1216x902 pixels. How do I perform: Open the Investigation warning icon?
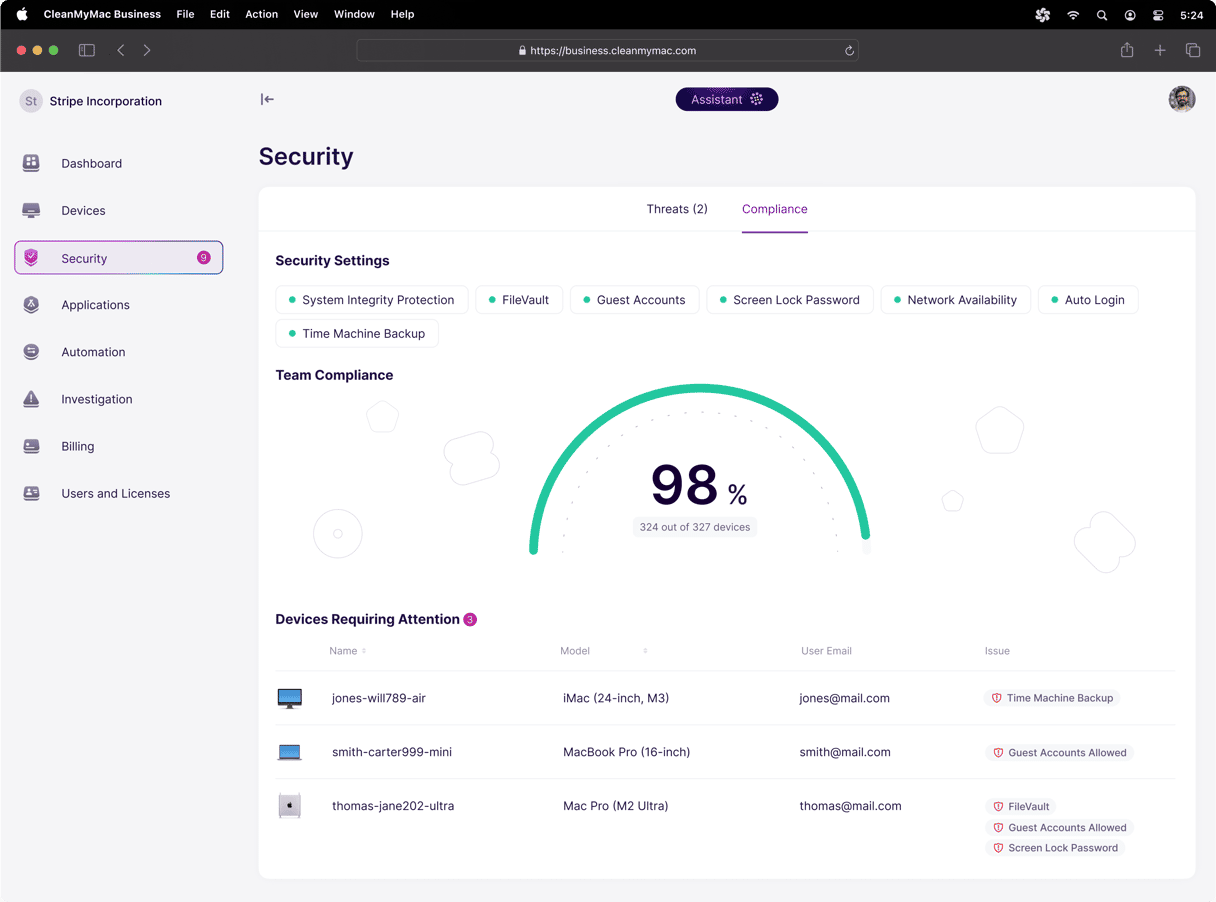[31, 399]
